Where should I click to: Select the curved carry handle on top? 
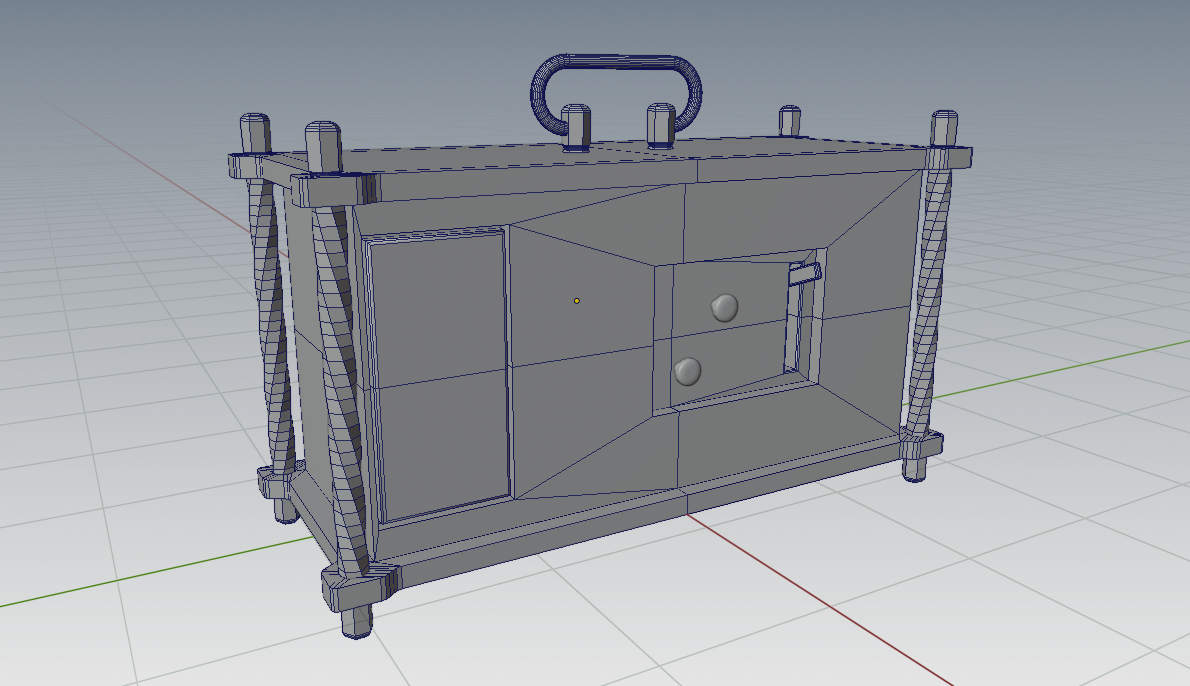[x=617, y=62]
